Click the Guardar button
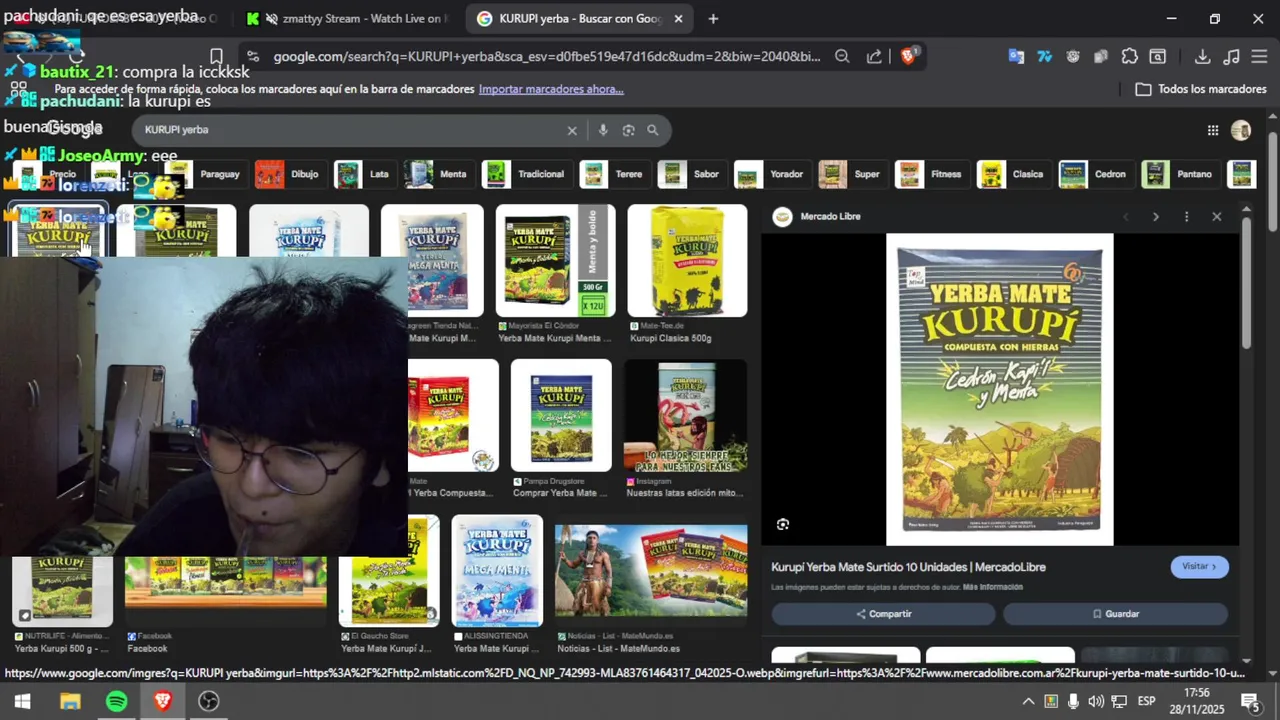 pyautogui.click(x=1115, y=614)
